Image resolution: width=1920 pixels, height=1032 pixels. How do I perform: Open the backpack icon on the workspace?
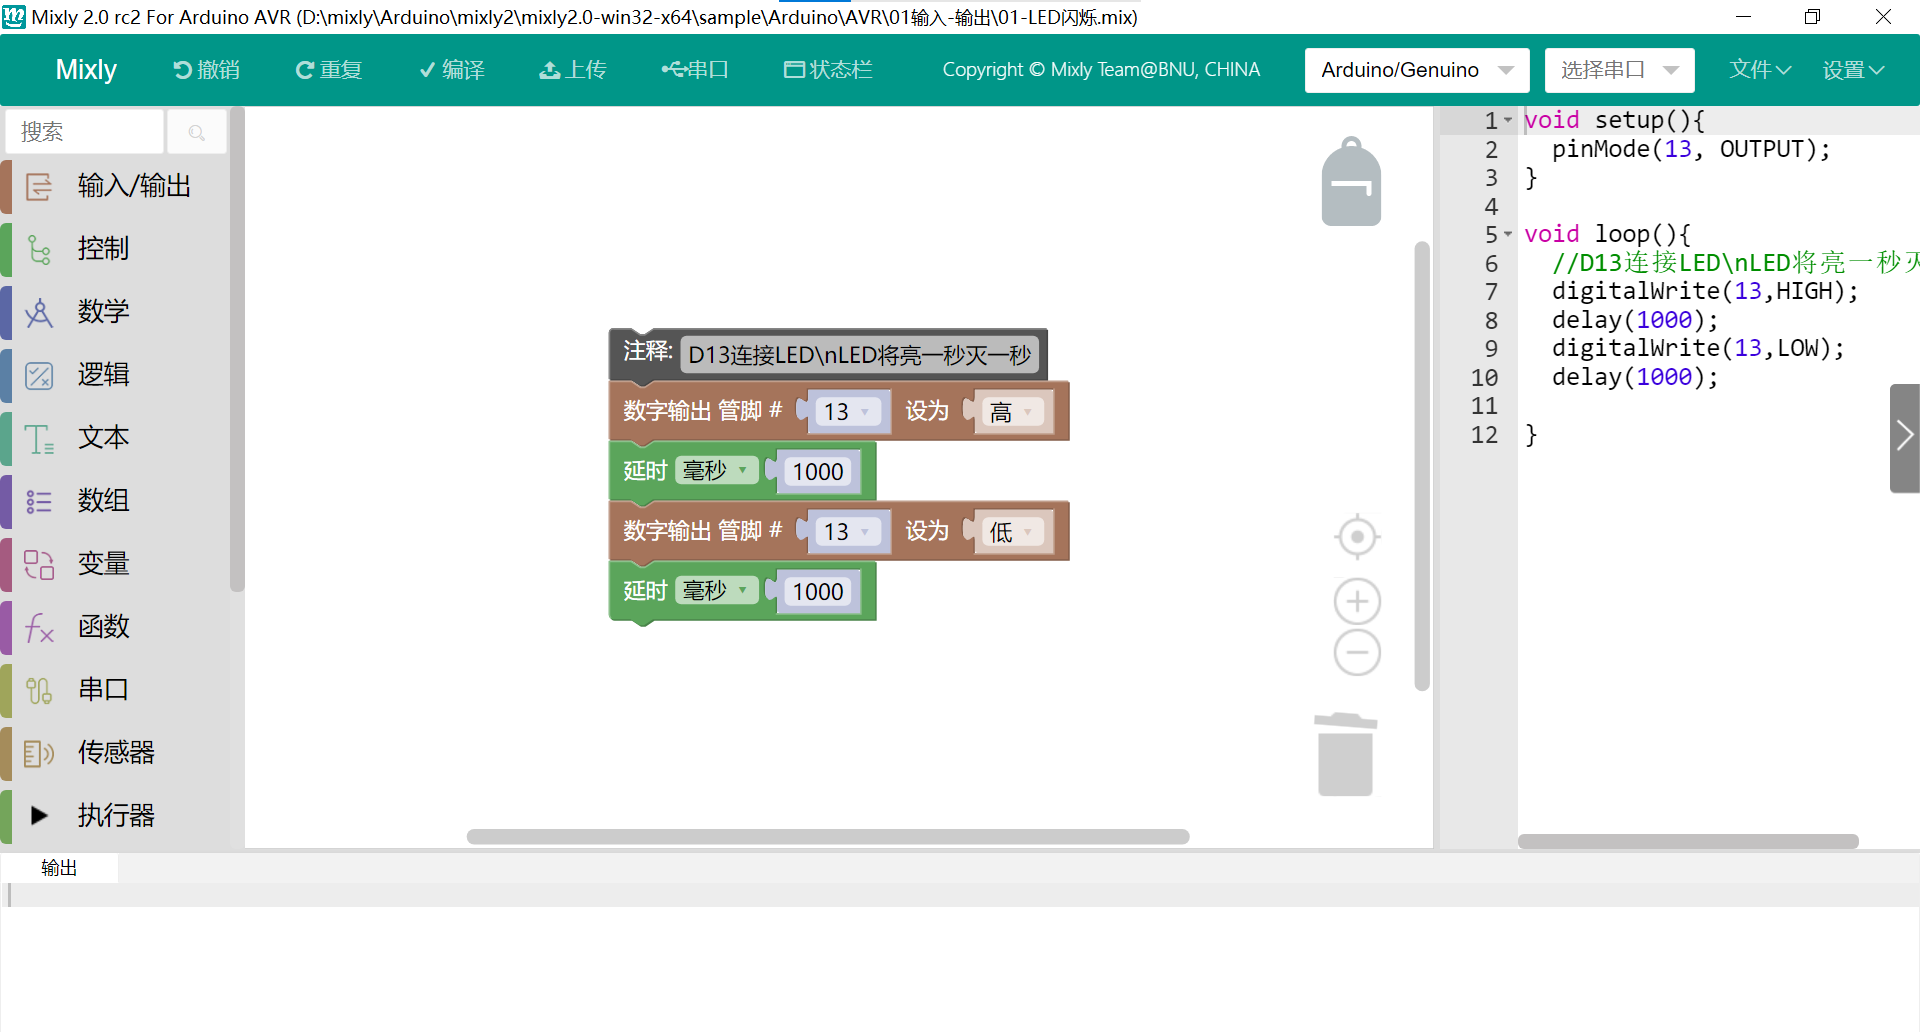pyautogui.click(x=1351, y=183)
